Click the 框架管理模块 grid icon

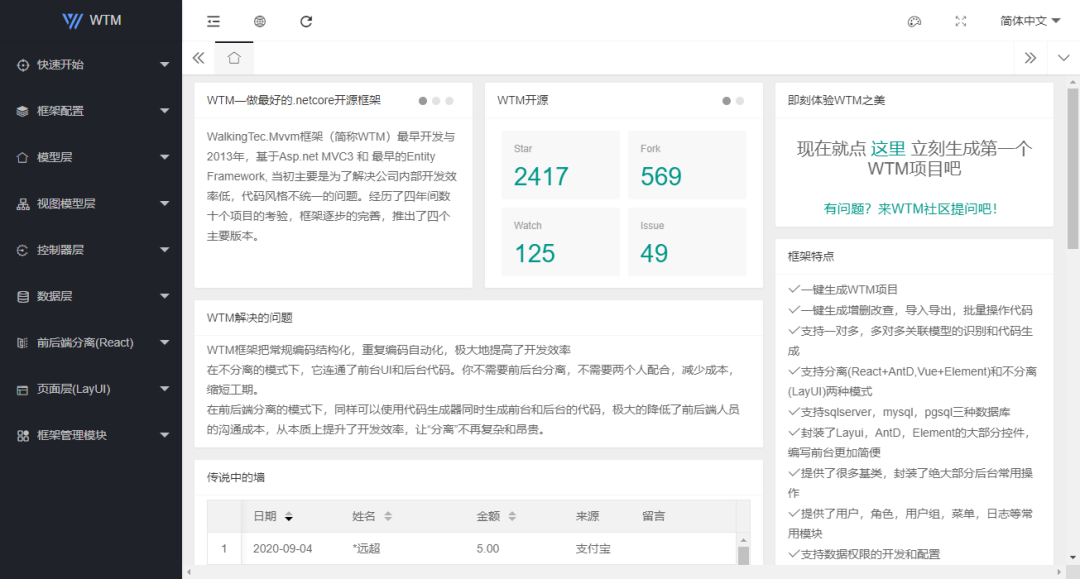(23, 435)
